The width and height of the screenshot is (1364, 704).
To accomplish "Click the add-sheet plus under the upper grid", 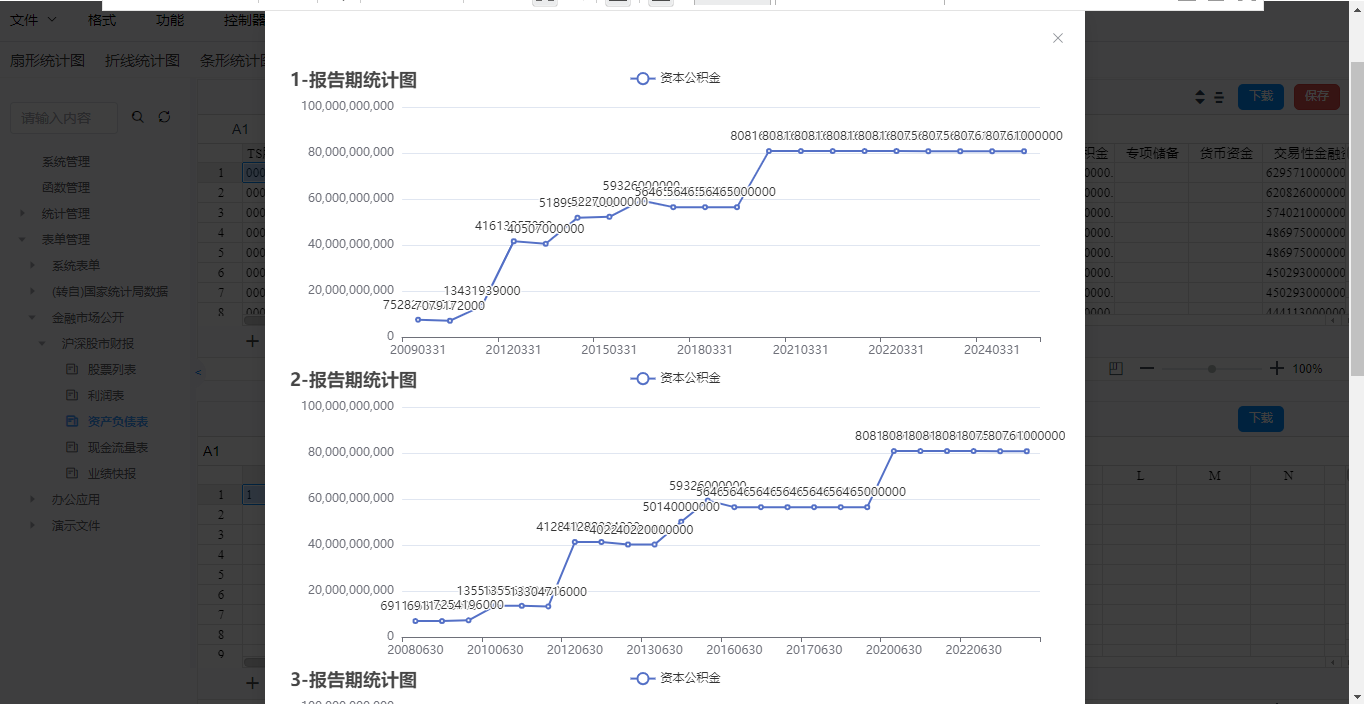I will (x=252, y=341).
